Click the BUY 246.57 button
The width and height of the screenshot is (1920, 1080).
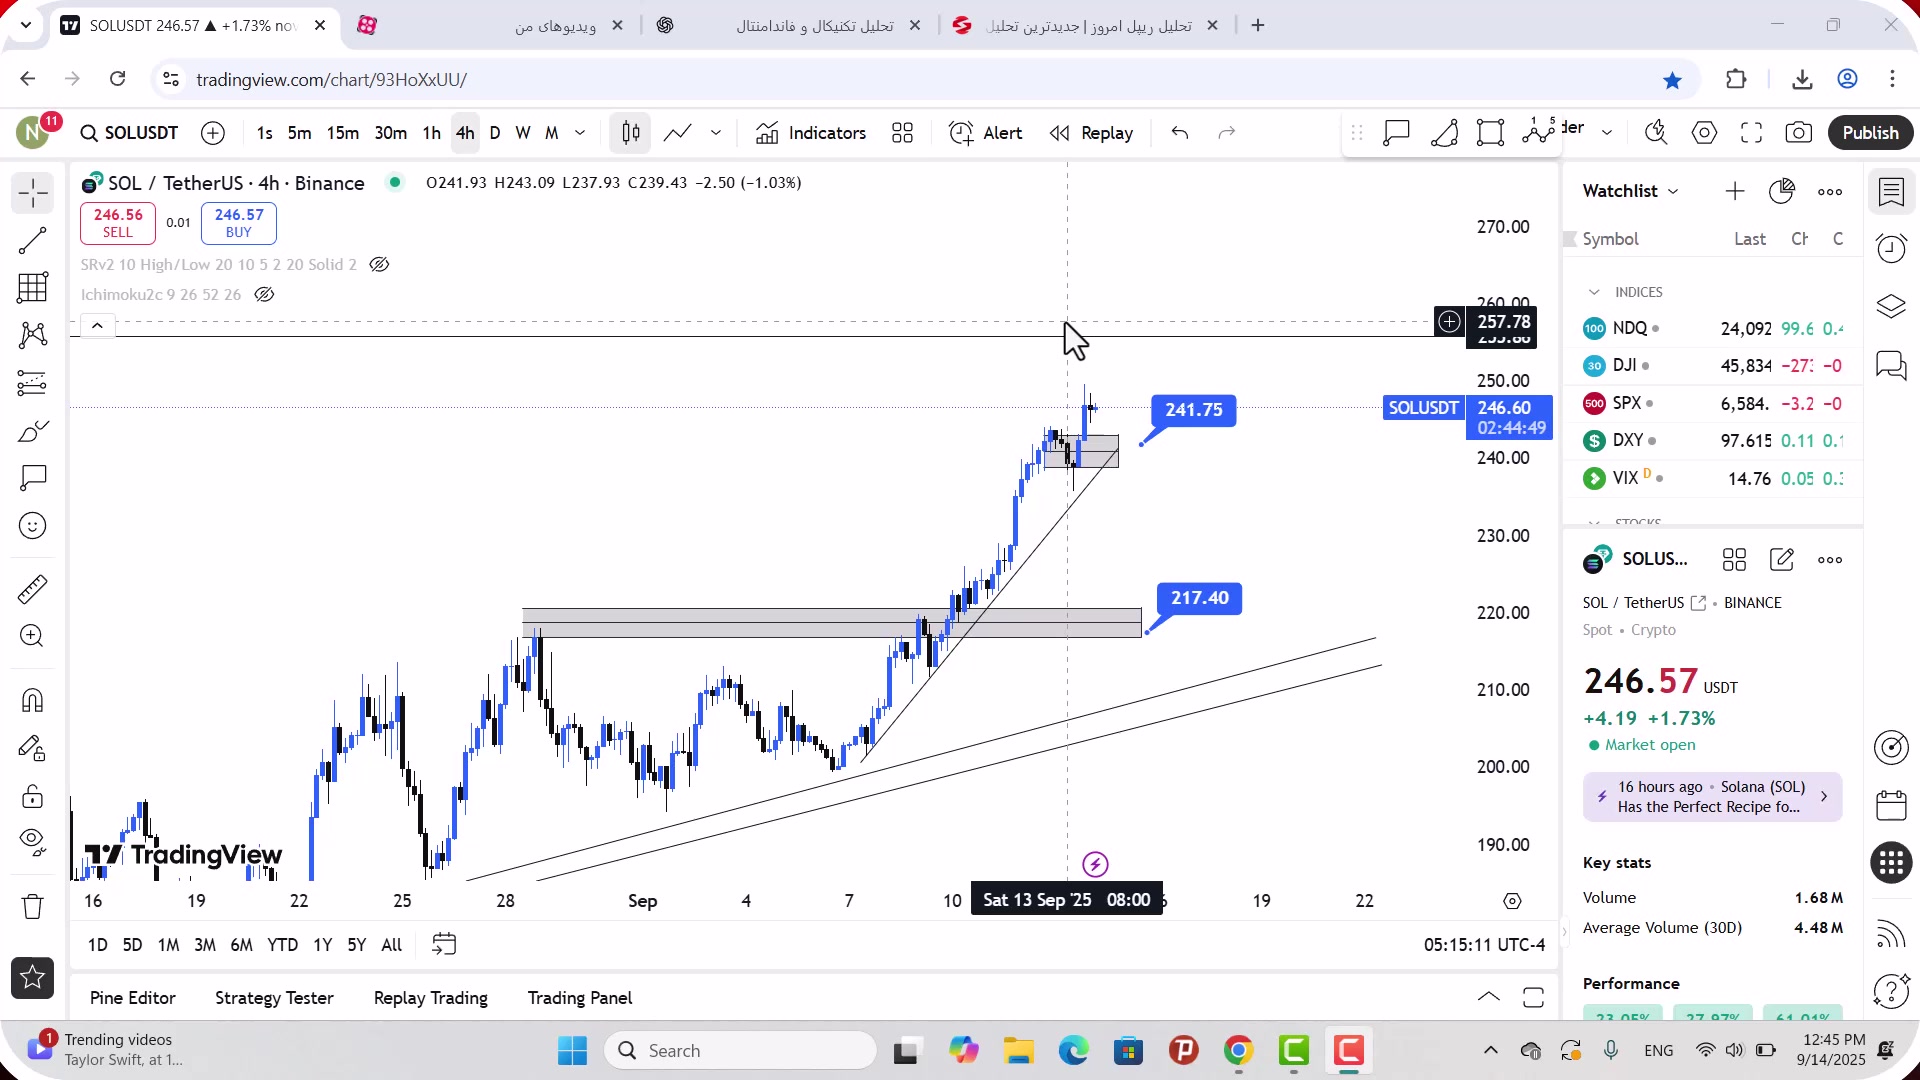(239, 223)
